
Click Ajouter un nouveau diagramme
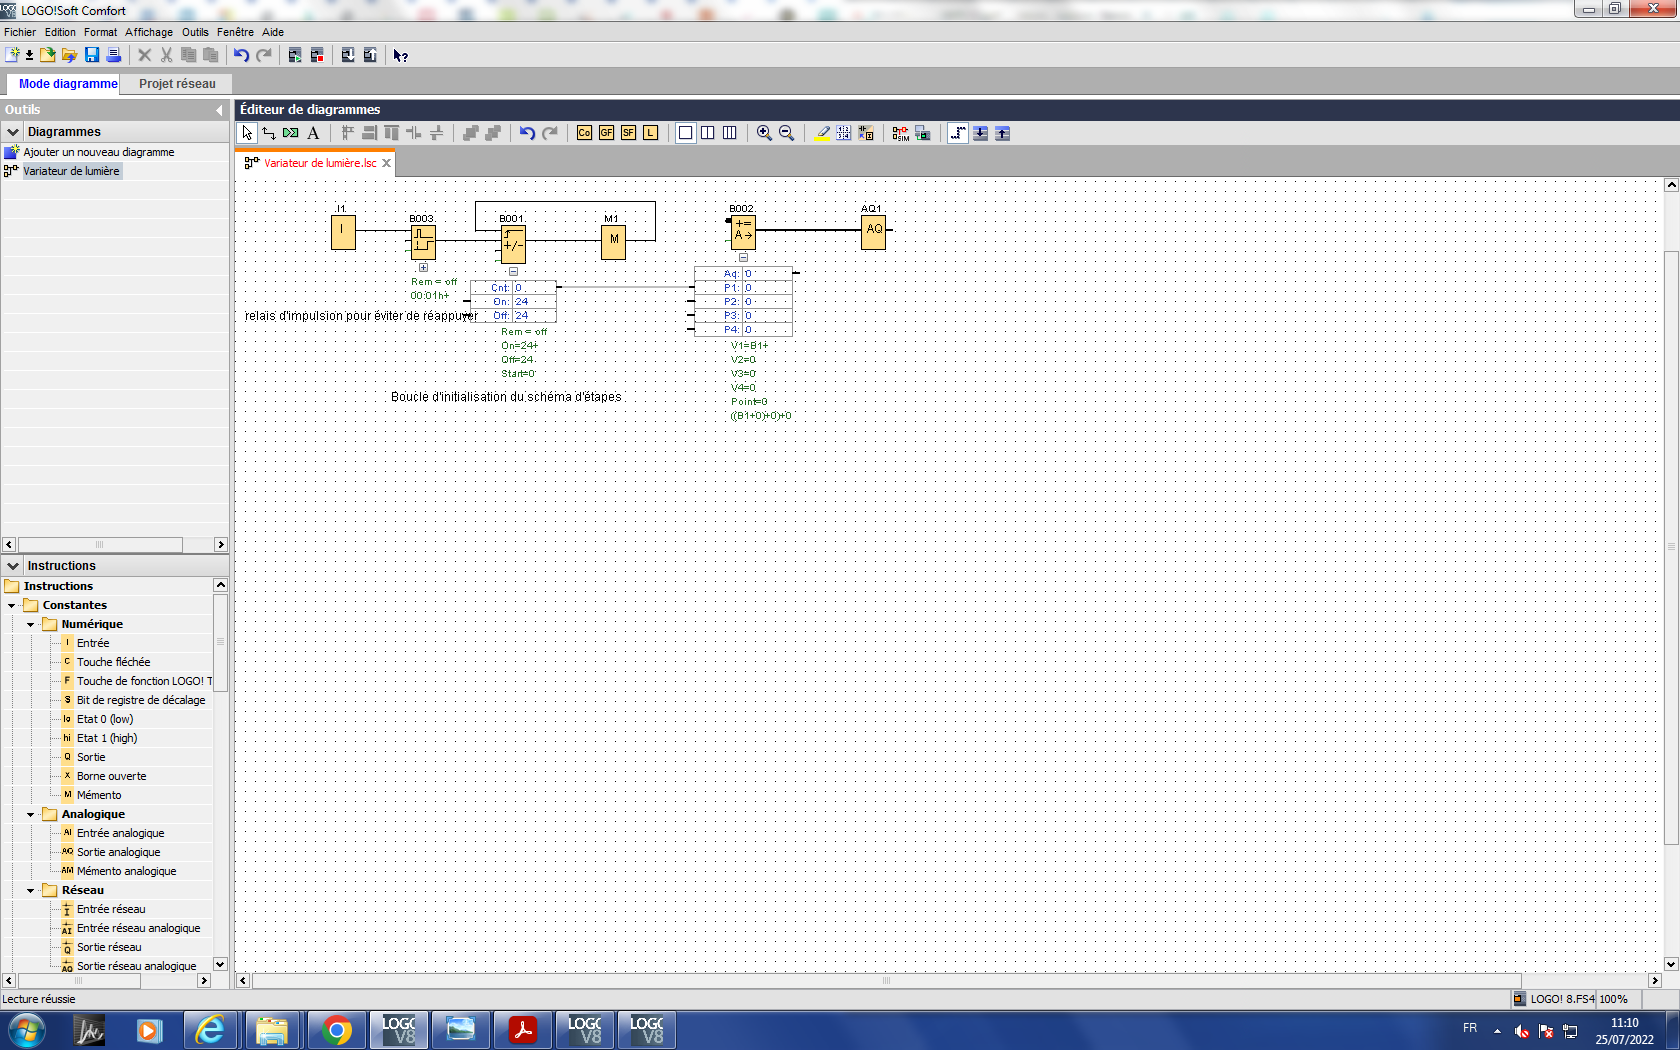coord(98,152)
